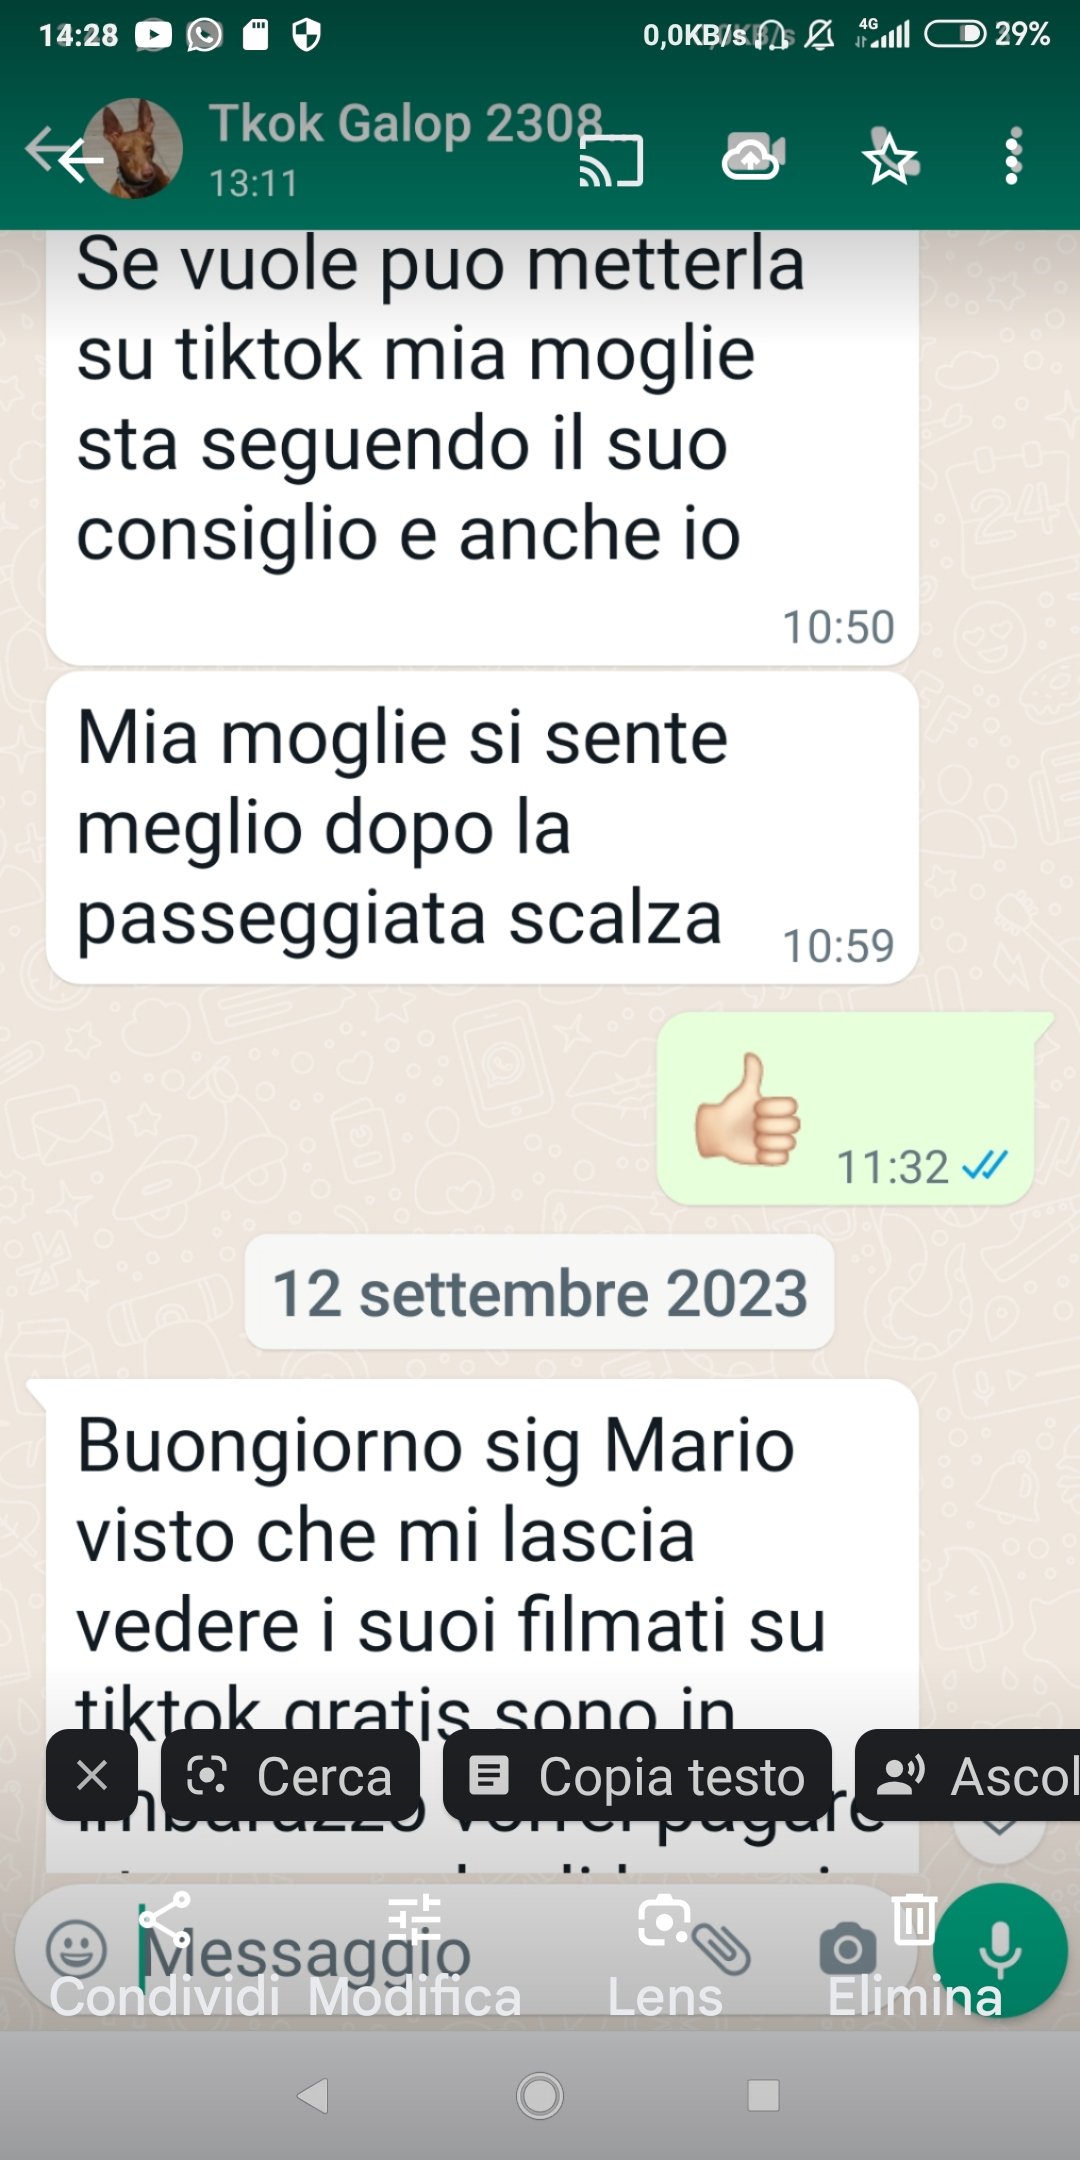Select the Cerca option
This screenshot has height=2160, width=1080.
coord(290,1775)
